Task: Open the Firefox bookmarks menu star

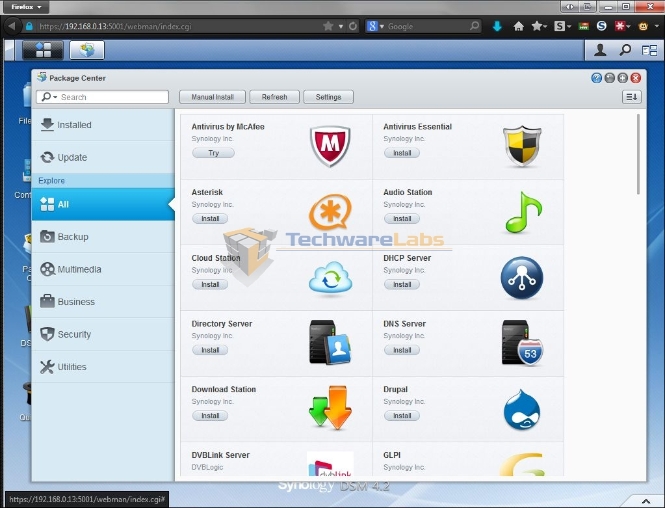Action: (x=539, y=26)
